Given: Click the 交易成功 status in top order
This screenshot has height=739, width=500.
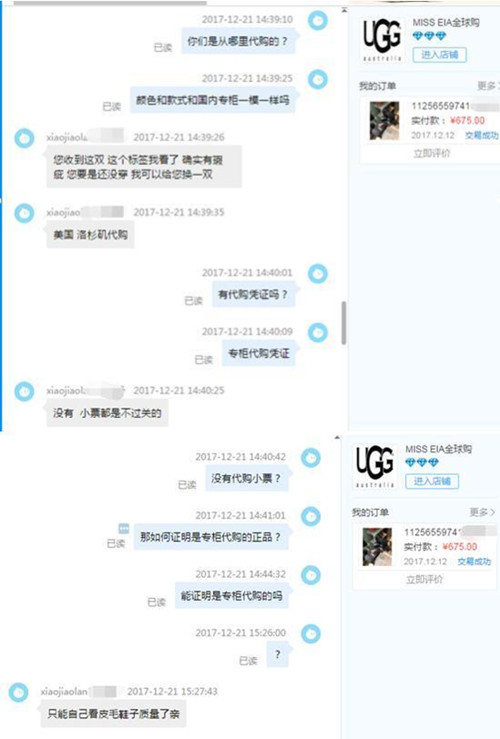Looking at the screenshot, I should [x=481, y=135].
